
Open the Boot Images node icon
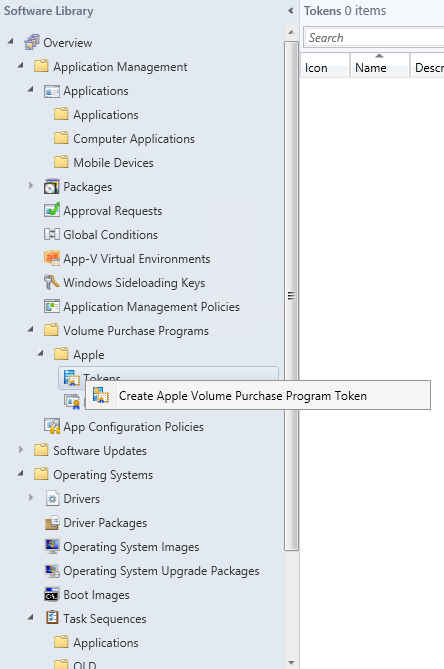tap(52, 595)
